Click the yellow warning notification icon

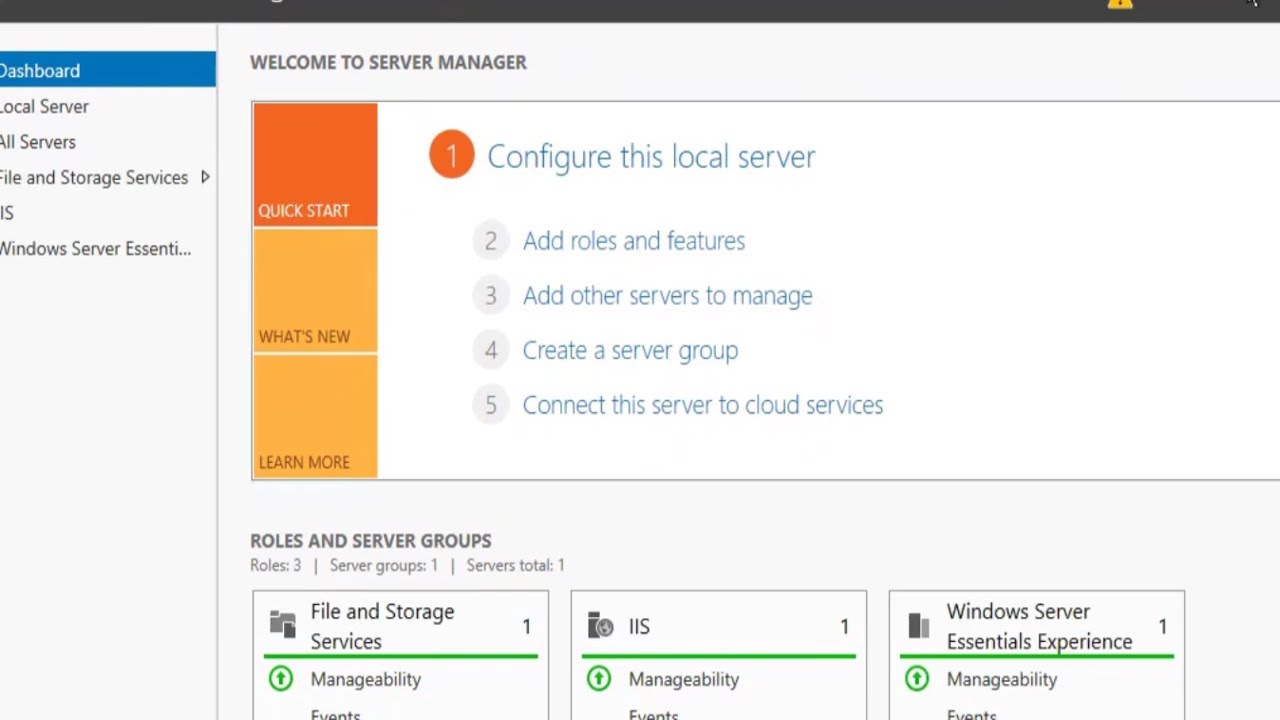coord(1120,3)
